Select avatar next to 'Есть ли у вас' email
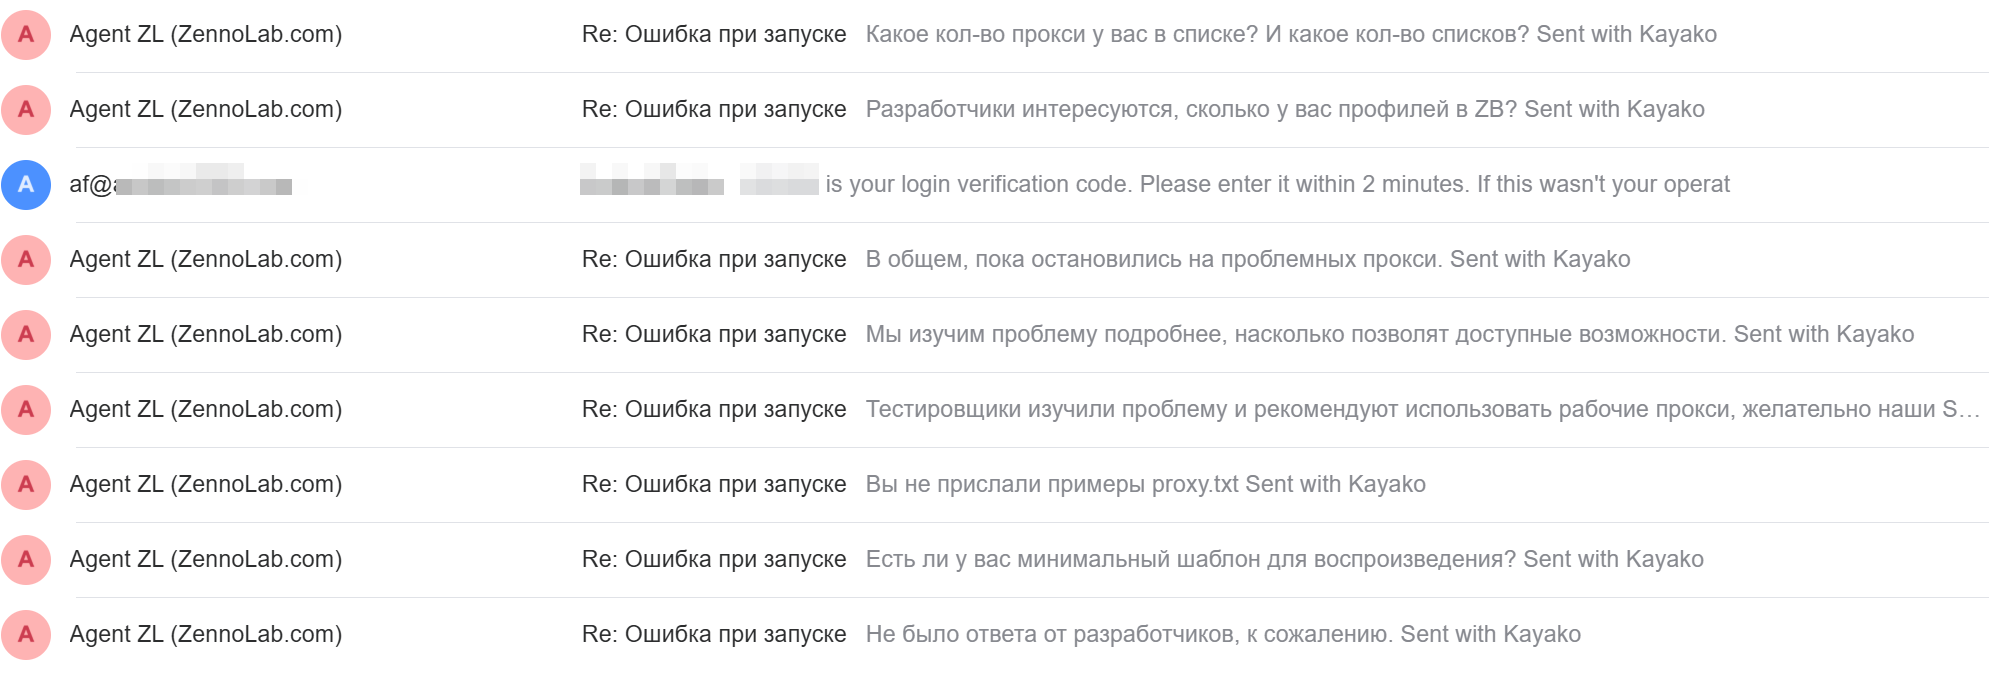 point(26,560)
